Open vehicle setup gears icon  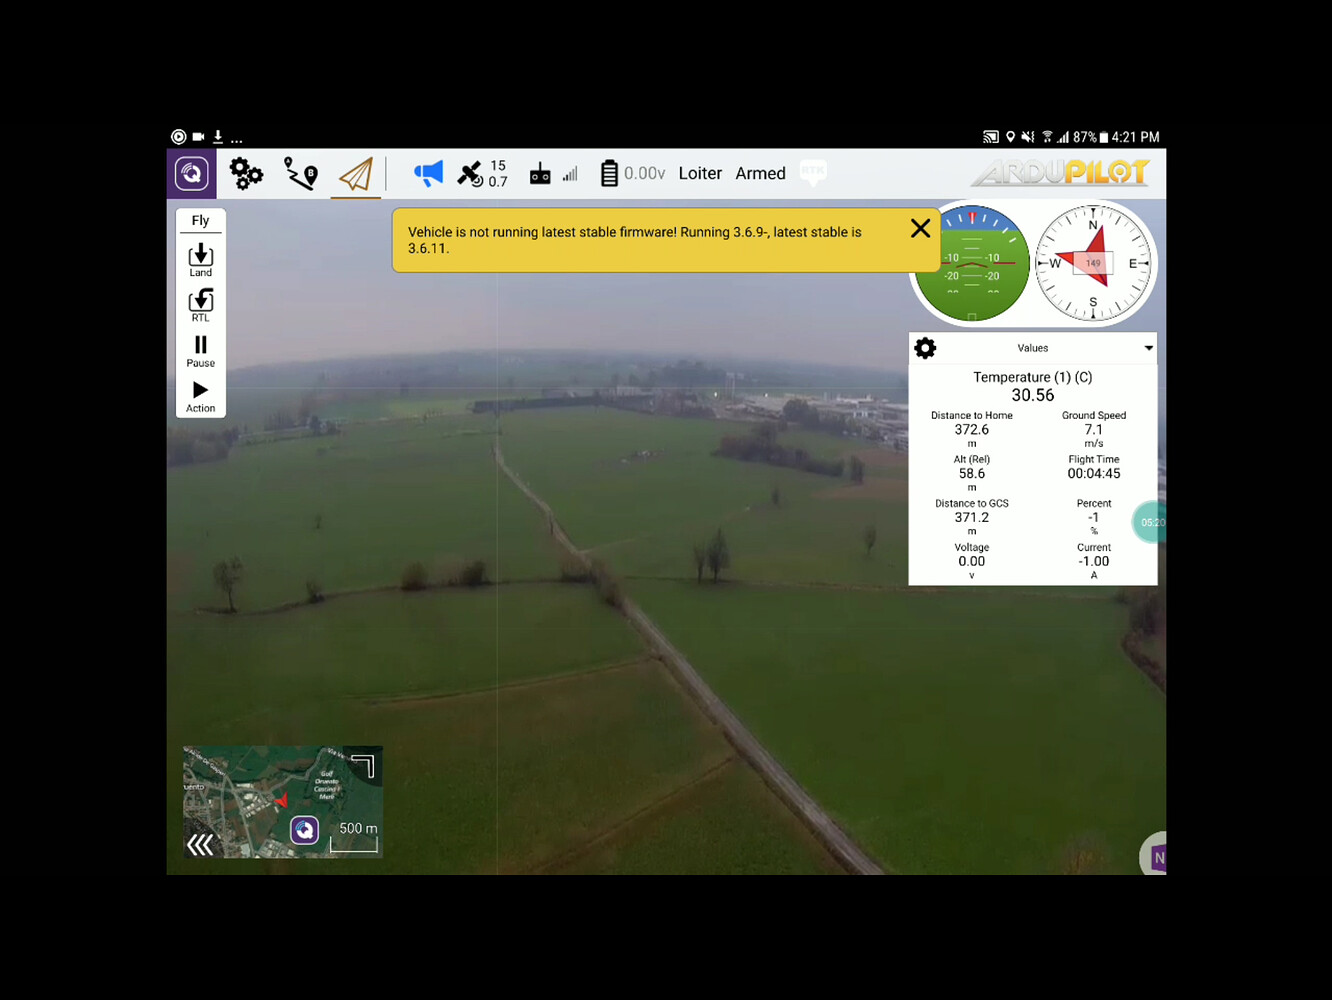(x=246, y=173)
